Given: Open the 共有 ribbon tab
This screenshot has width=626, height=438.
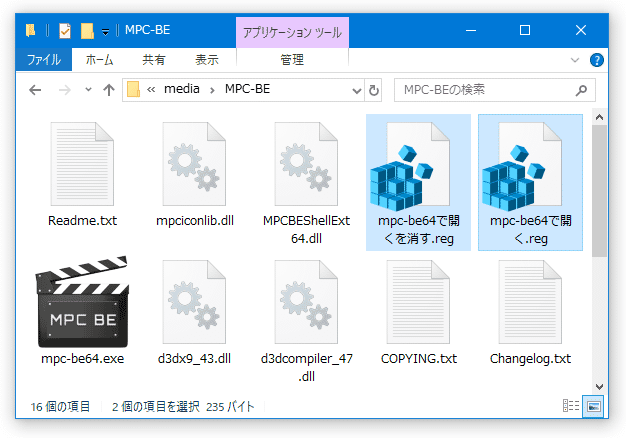Looking at the screenshot, I should coord(154,60).
